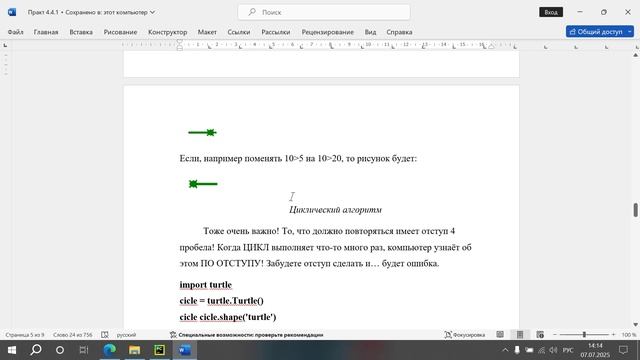This screenshot has width=640, height=360.
Task: Switch to Read Mode view icon
Action: click(500, 335)
